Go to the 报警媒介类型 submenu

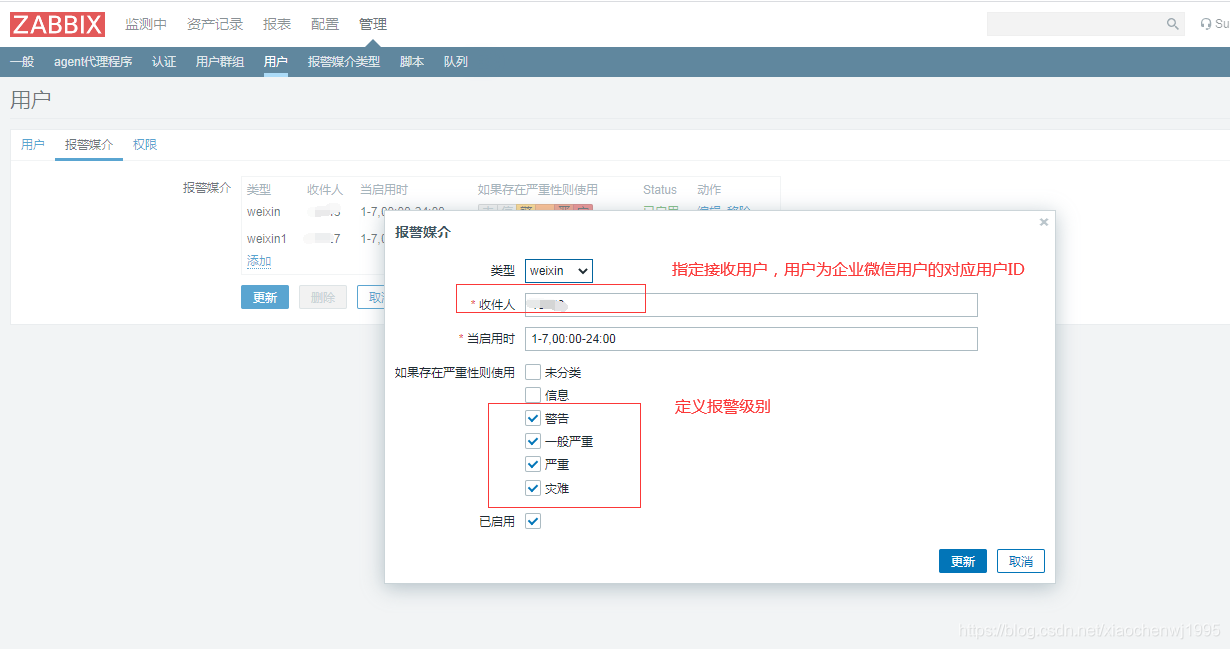344,62
